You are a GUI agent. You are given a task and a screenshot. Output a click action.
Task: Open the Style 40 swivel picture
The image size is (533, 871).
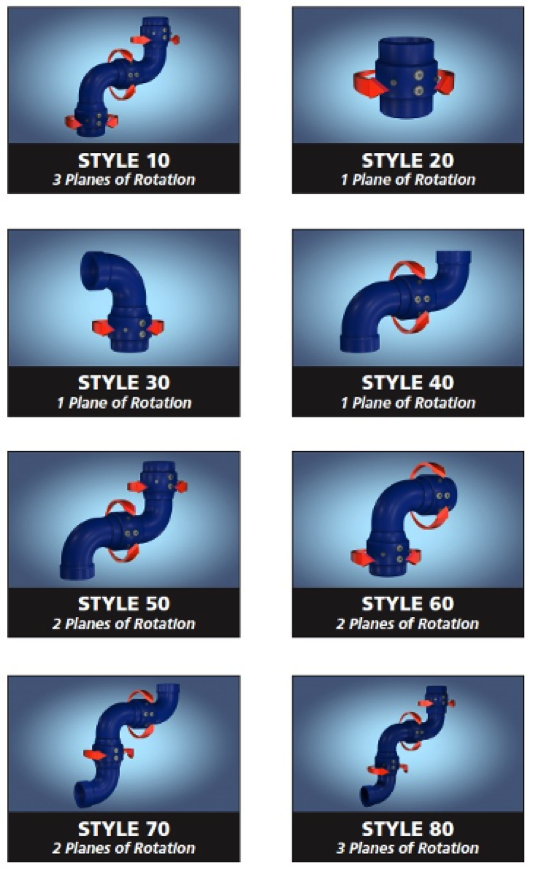coord(408,298)
